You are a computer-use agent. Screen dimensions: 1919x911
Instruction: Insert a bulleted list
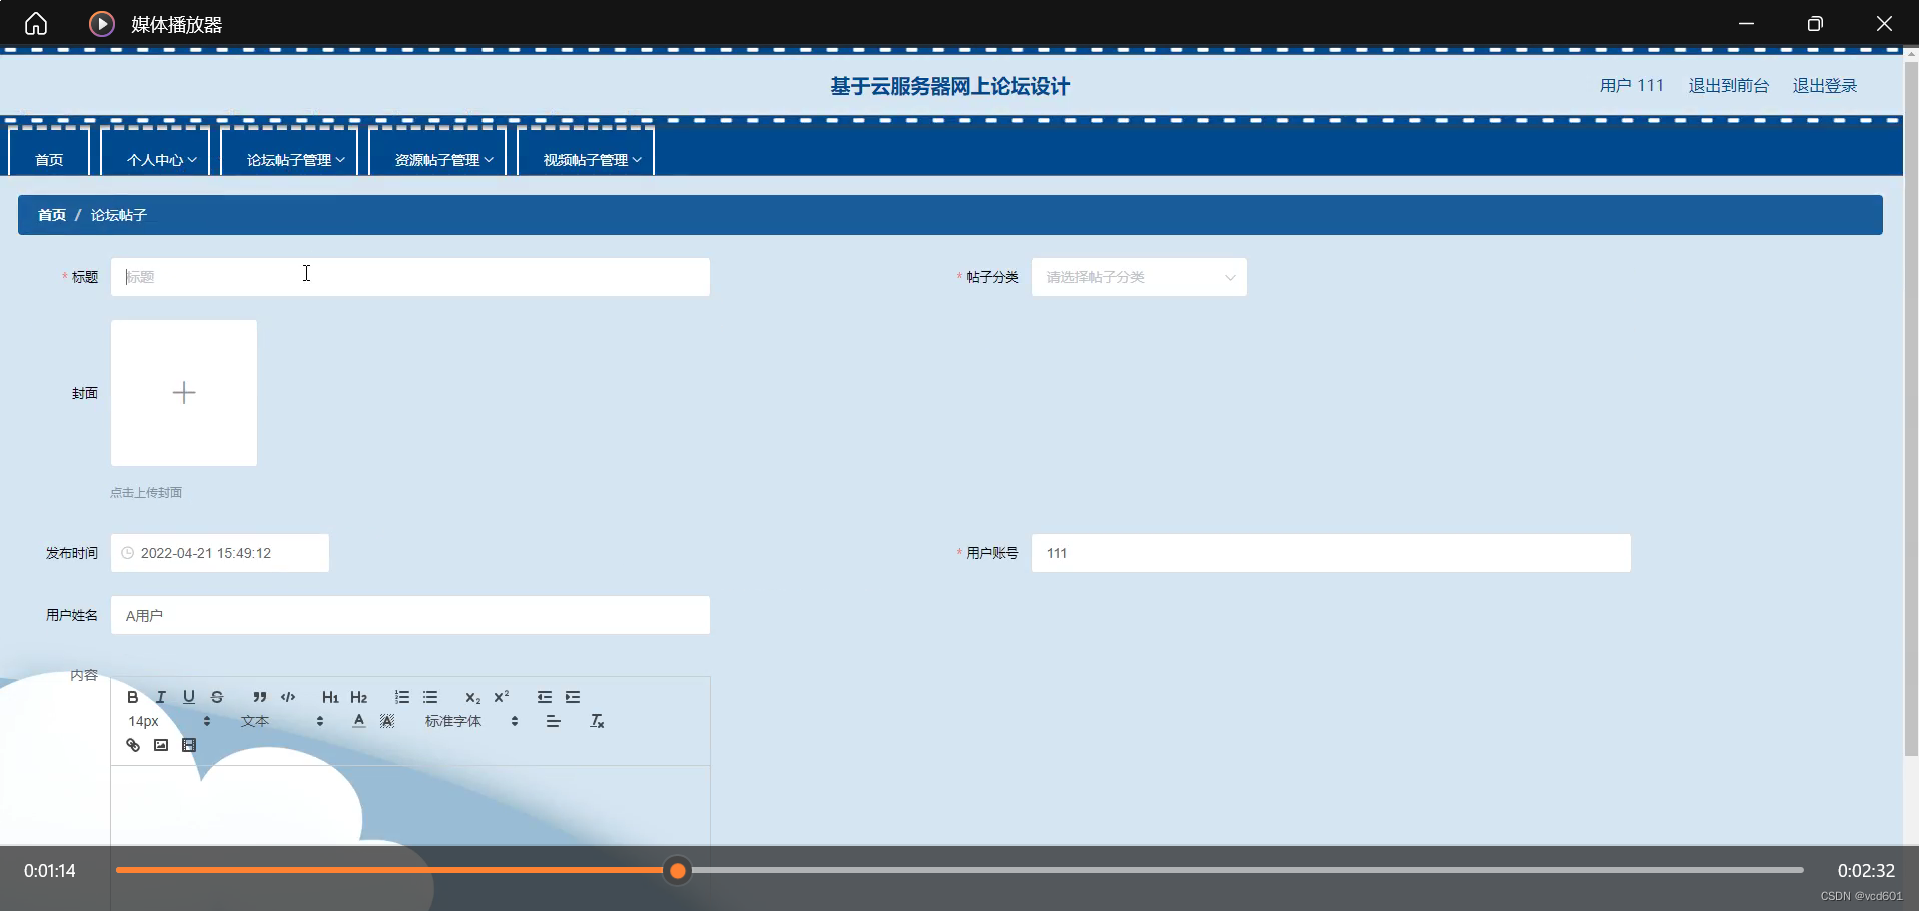click(430, 697)
